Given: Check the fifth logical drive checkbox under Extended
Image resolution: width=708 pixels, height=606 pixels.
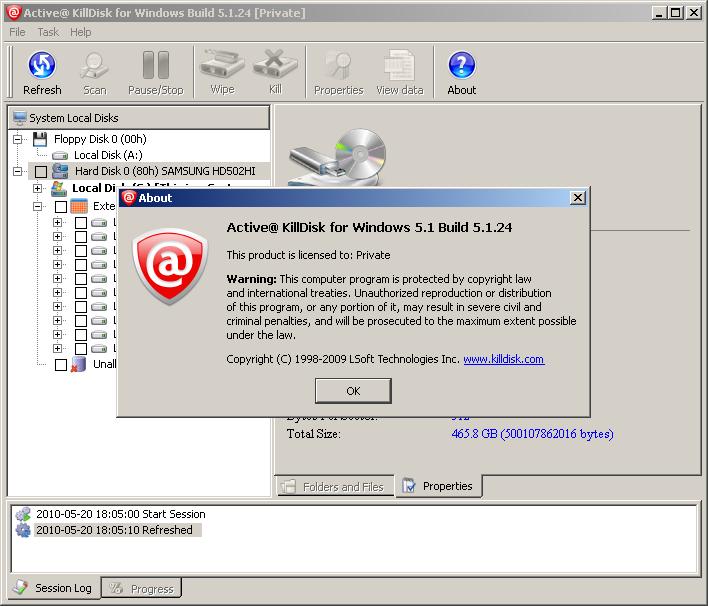Looking at the screenshot, I should pyautogui.click(x=81, y=279).
